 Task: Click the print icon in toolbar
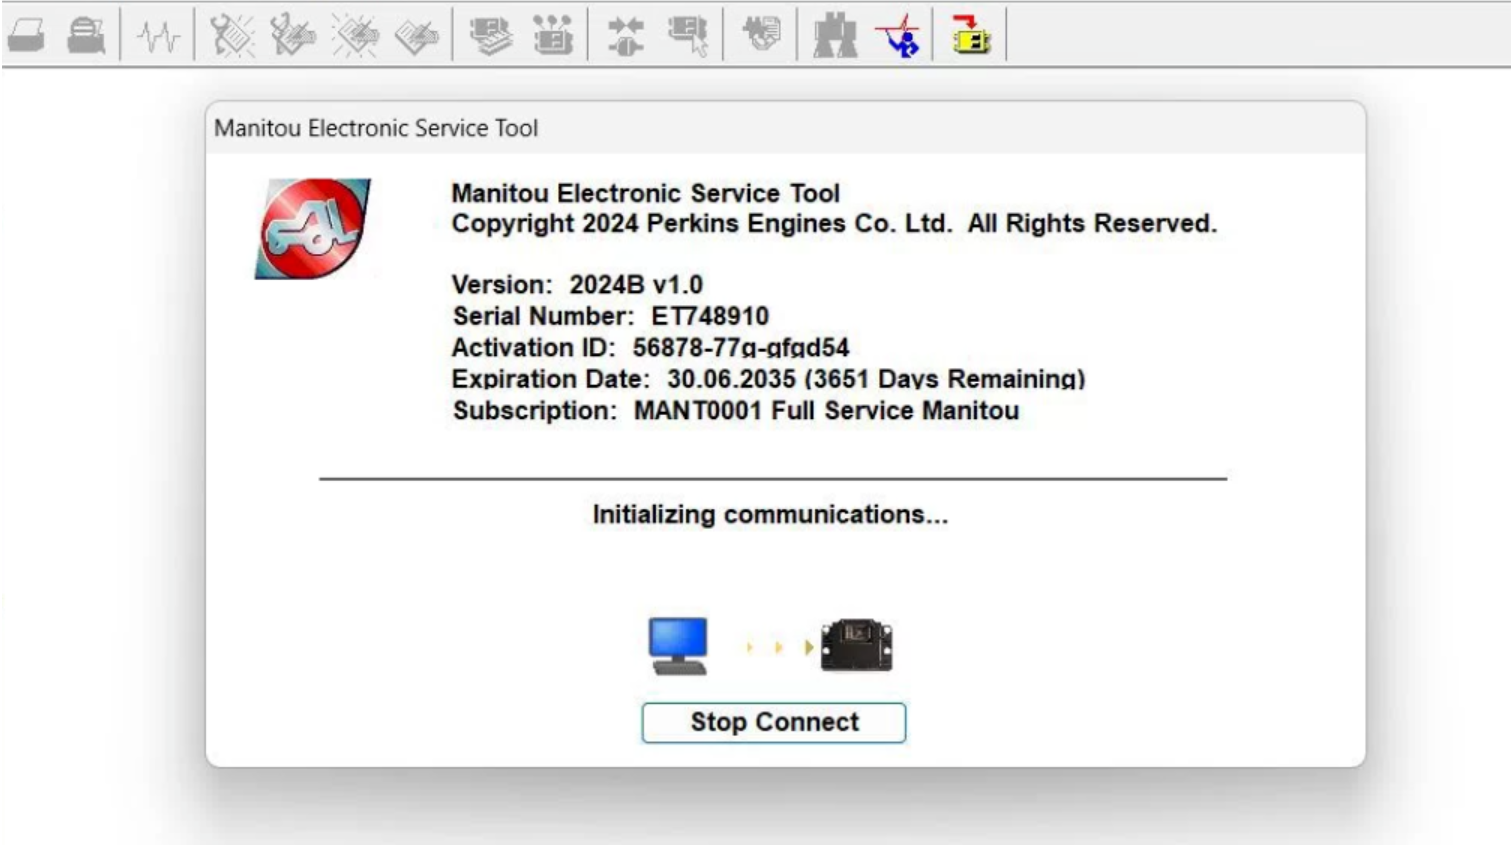click(27, 36)
